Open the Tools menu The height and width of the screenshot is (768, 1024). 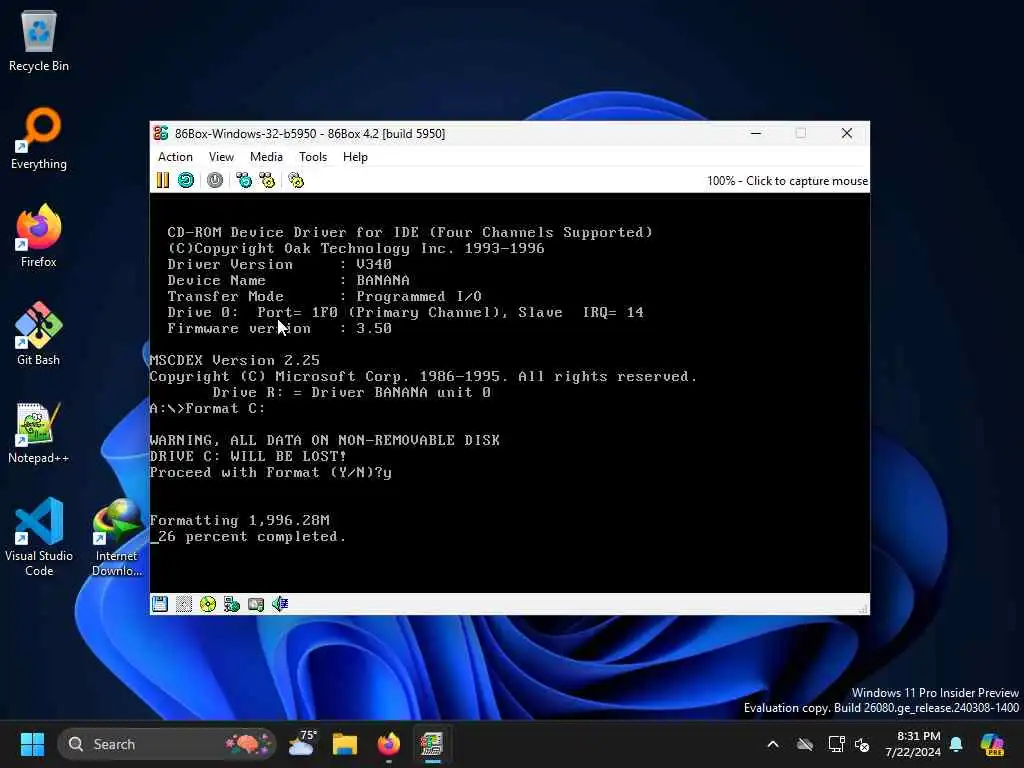point(313,157)
